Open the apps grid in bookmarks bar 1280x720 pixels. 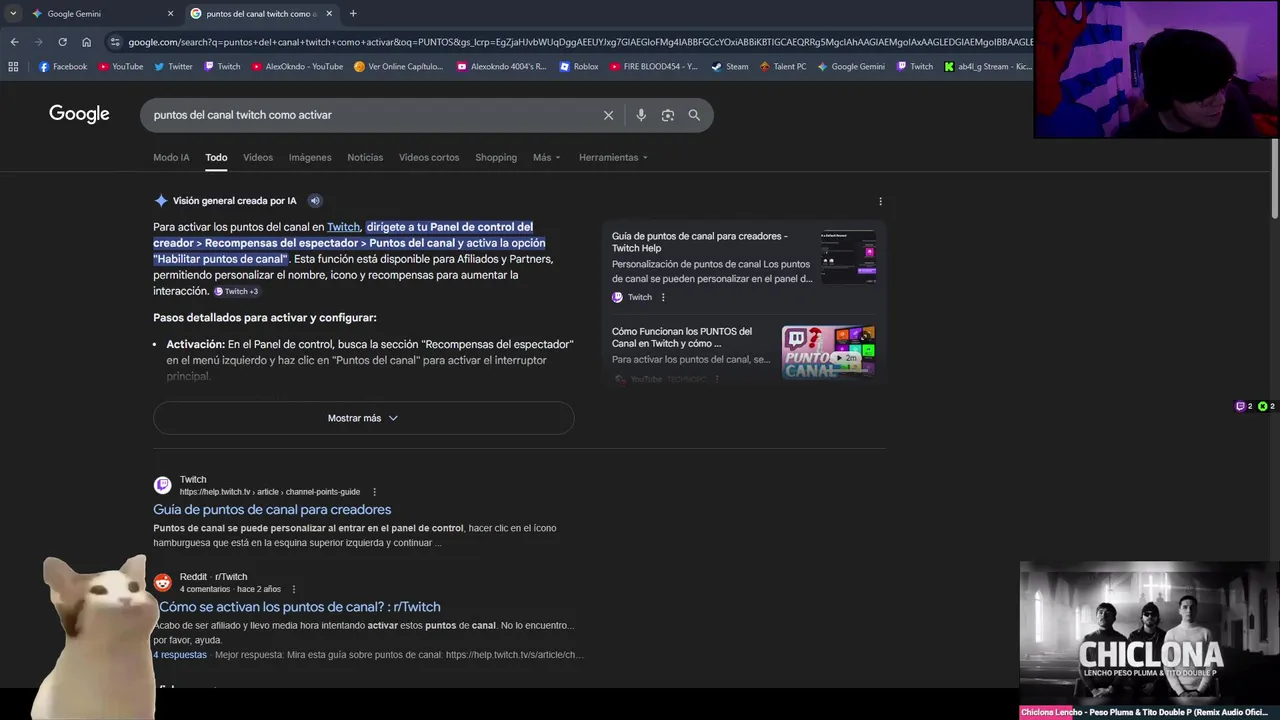click(x=13, y=67)
